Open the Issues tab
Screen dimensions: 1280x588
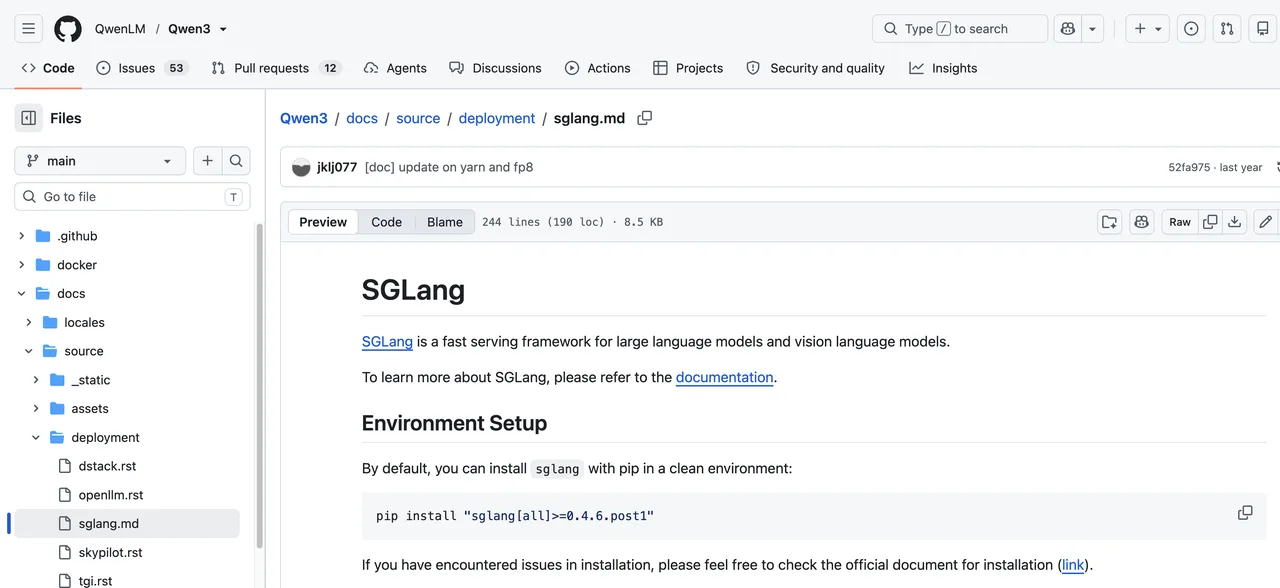click(x=142, y=68)
